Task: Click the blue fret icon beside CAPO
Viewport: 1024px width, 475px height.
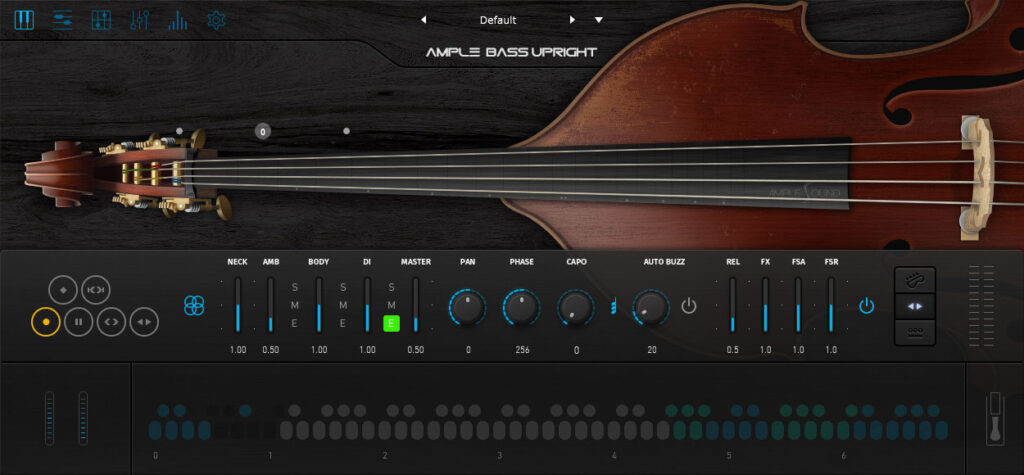Action: (613, 306)
